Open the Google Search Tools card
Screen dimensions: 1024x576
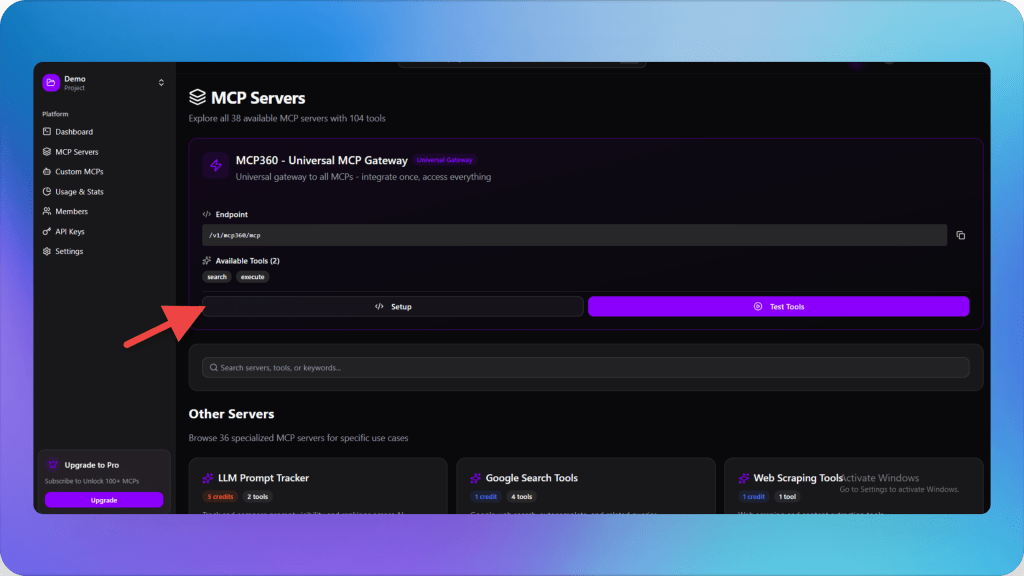(586, 486)
